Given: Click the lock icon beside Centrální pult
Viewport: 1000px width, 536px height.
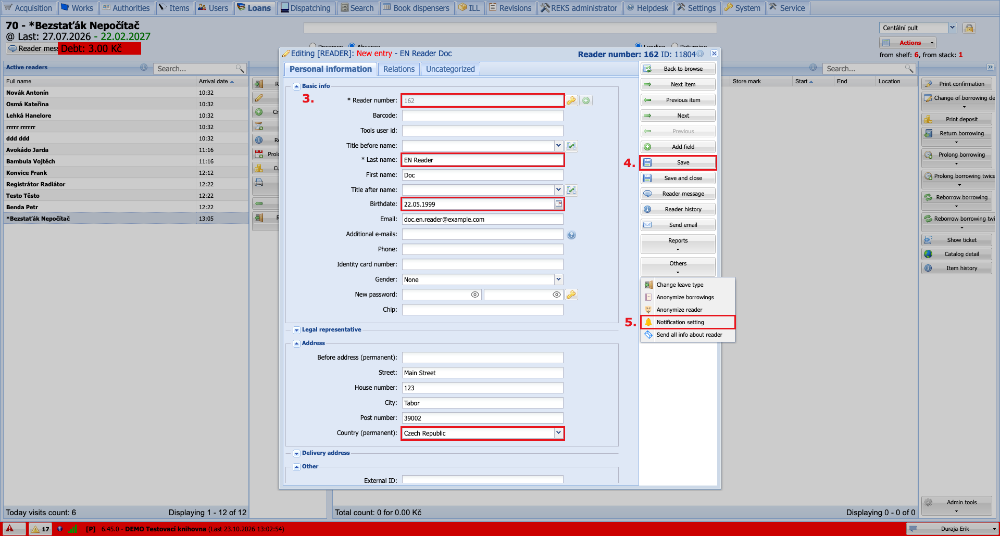Looking at the screenshot, I should coord(969,28).
